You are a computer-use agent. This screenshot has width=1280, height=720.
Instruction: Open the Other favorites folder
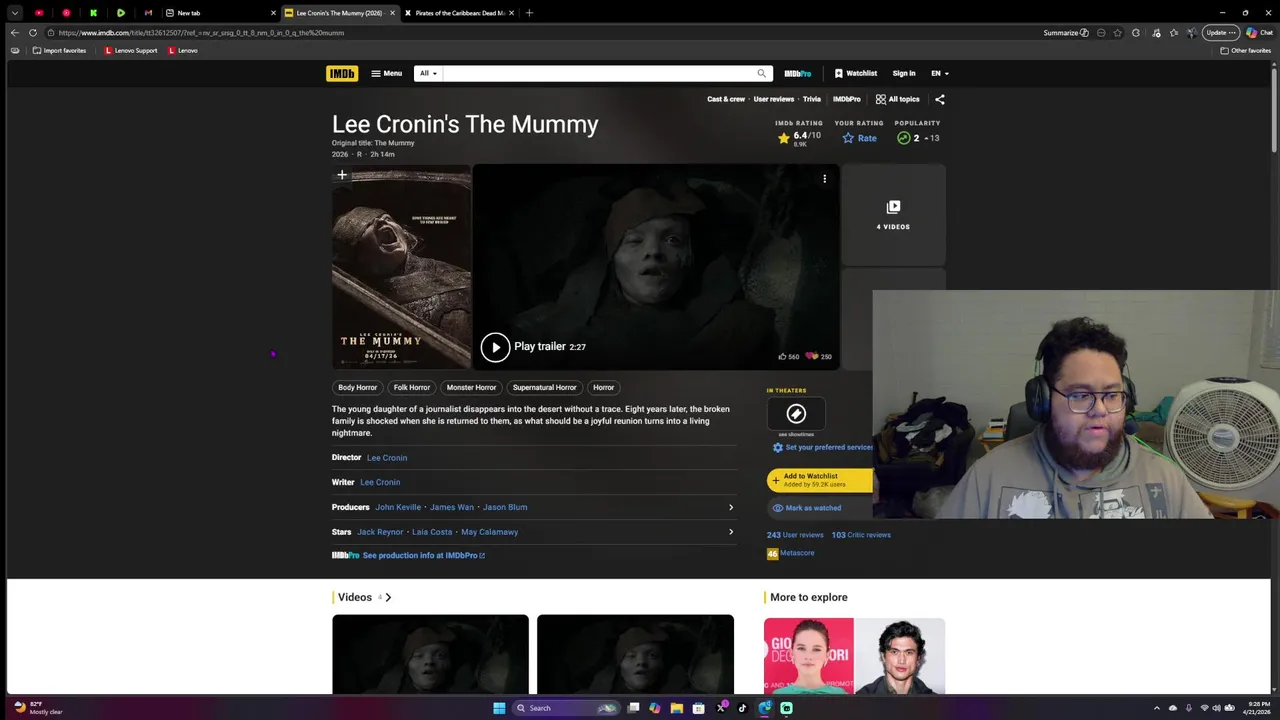(x=1245, y=50)
